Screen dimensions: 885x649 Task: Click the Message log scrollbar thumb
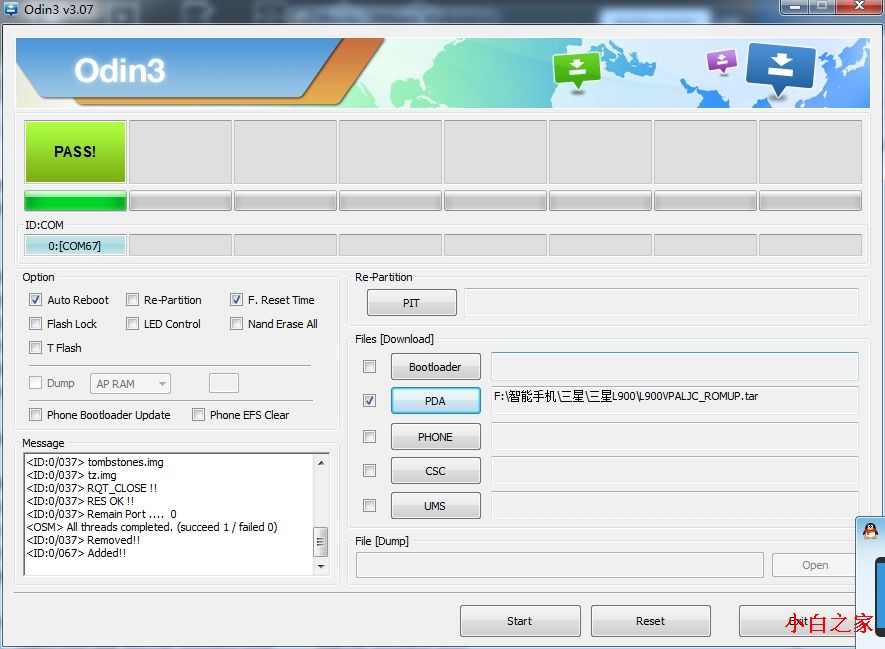(x=321, y=542)
